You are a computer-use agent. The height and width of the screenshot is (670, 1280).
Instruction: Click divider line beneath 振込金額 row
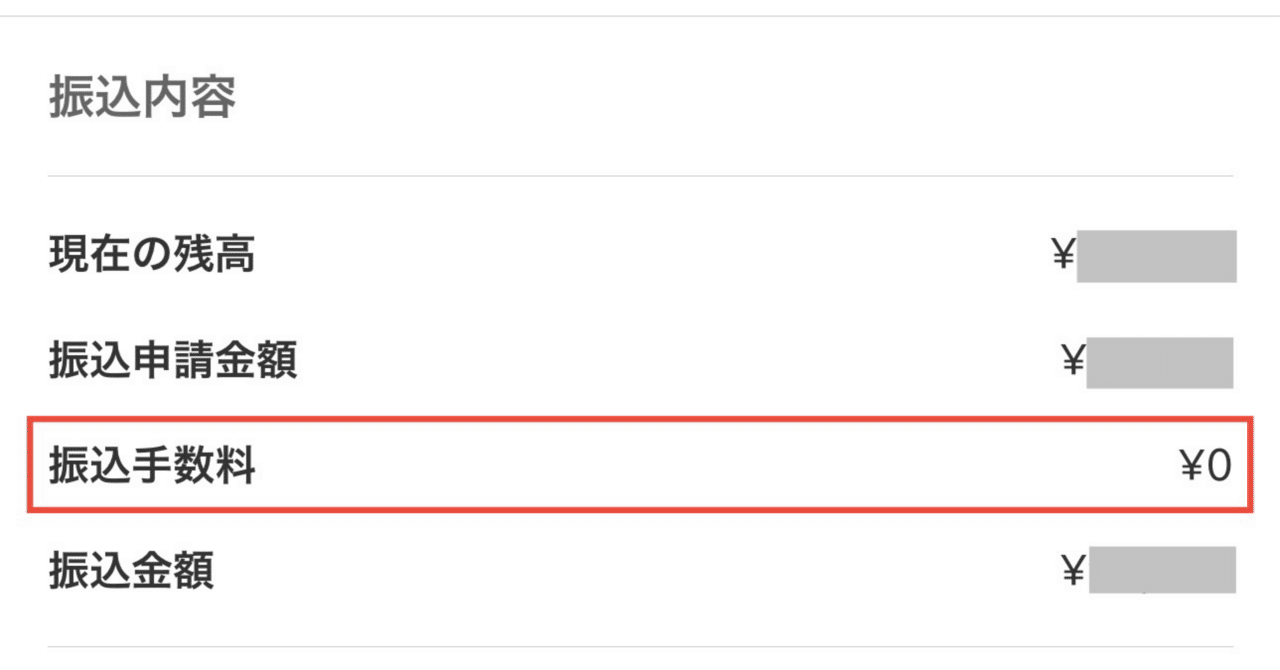tap(640, 647)
